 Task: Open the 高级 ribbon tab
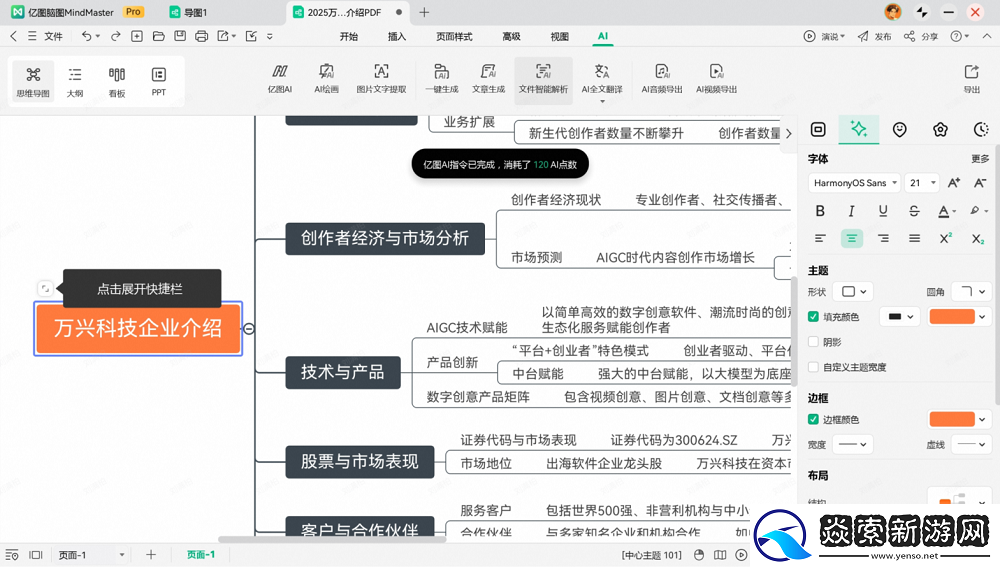coord(511,36)
